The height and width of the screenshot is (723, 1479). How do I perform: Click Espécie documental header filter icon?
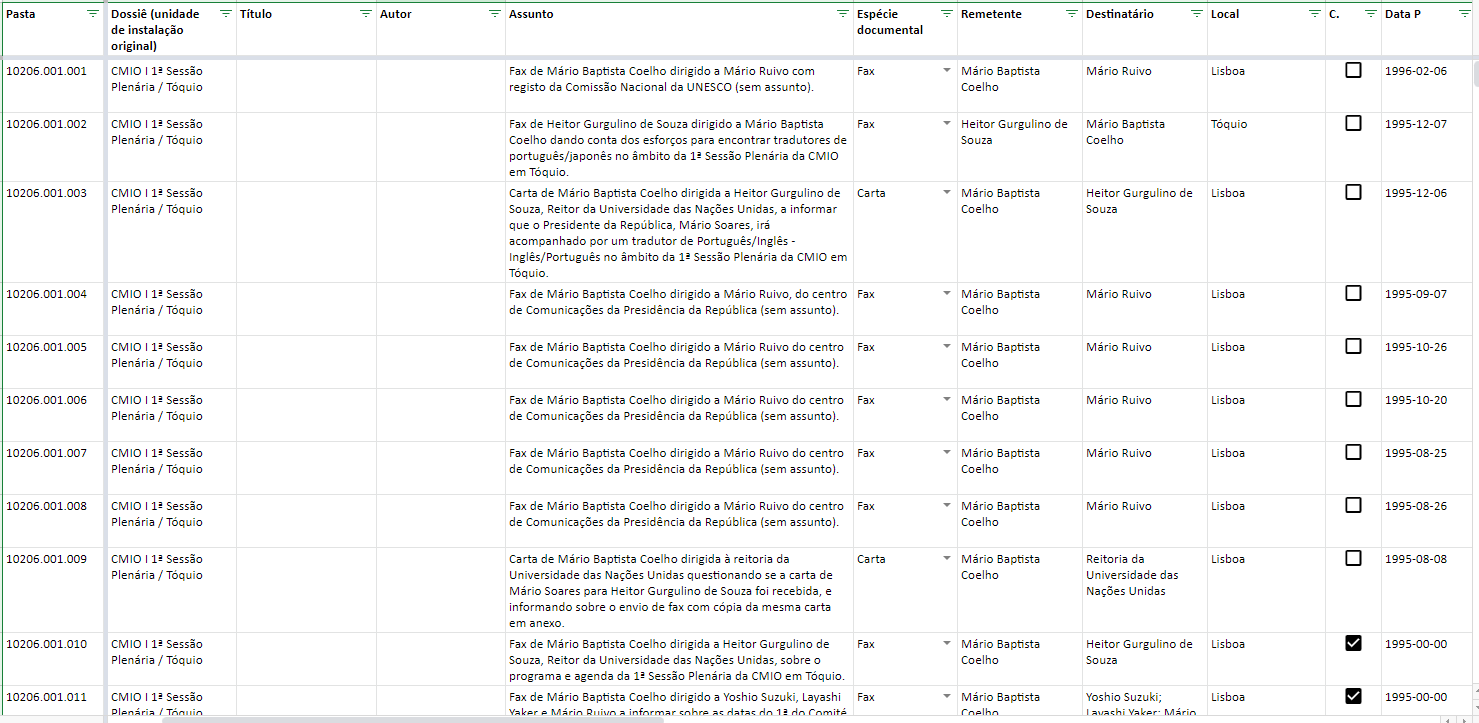tap(946, 14)
